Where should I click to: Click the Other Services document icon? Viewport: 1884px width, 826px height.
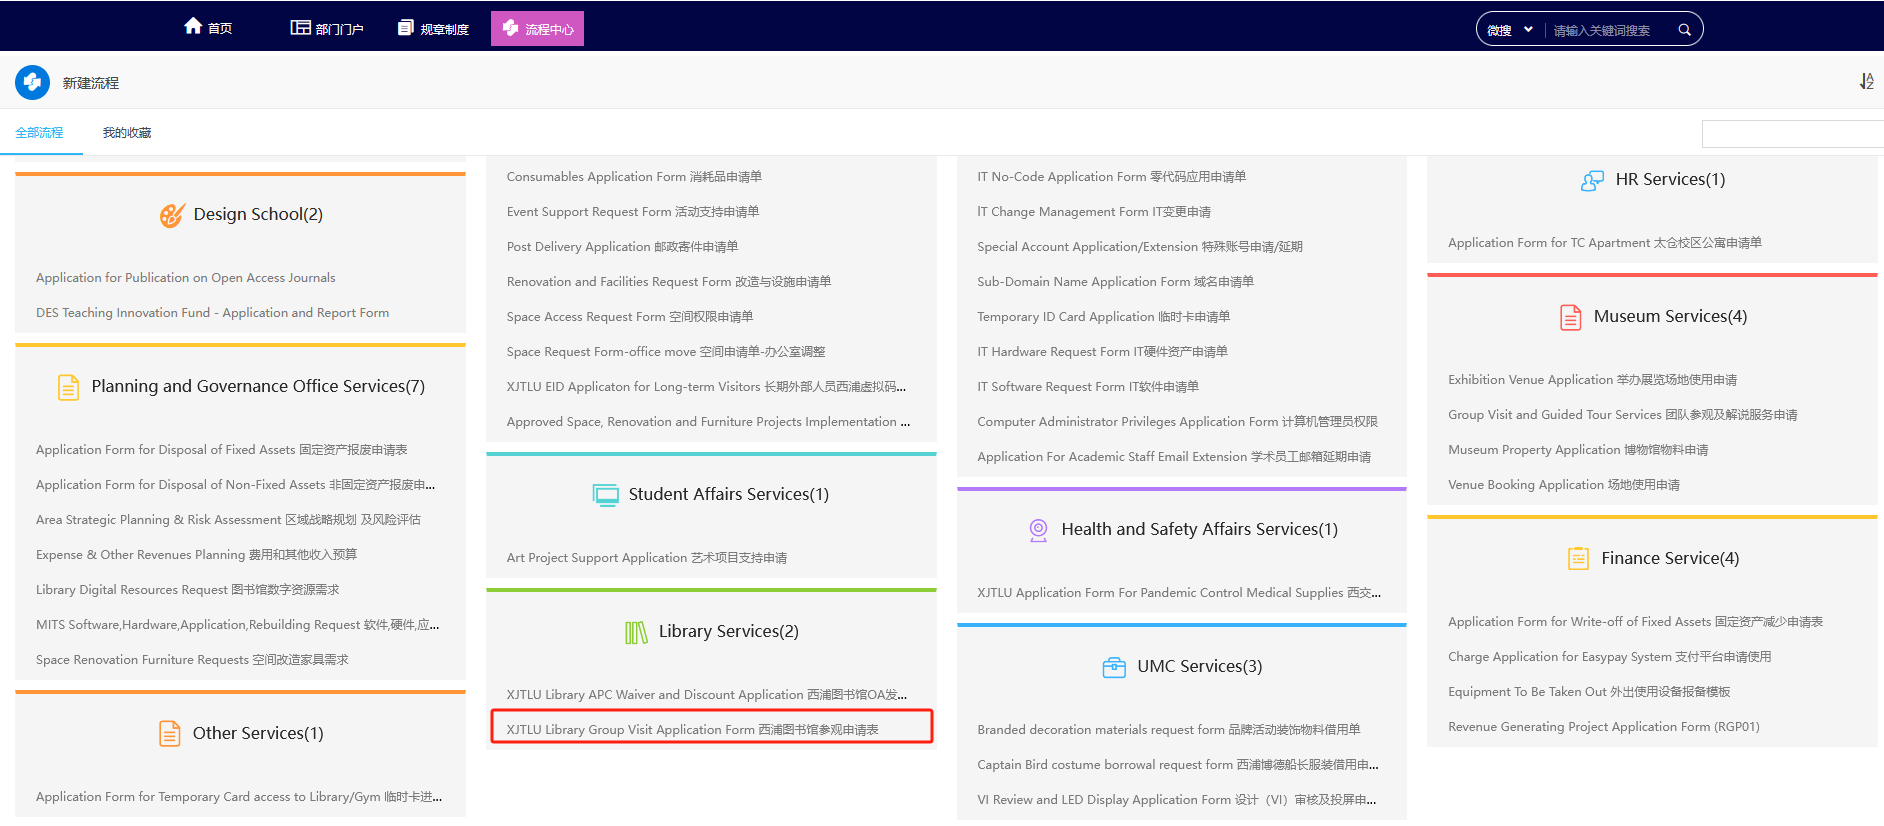coord(170,733)
